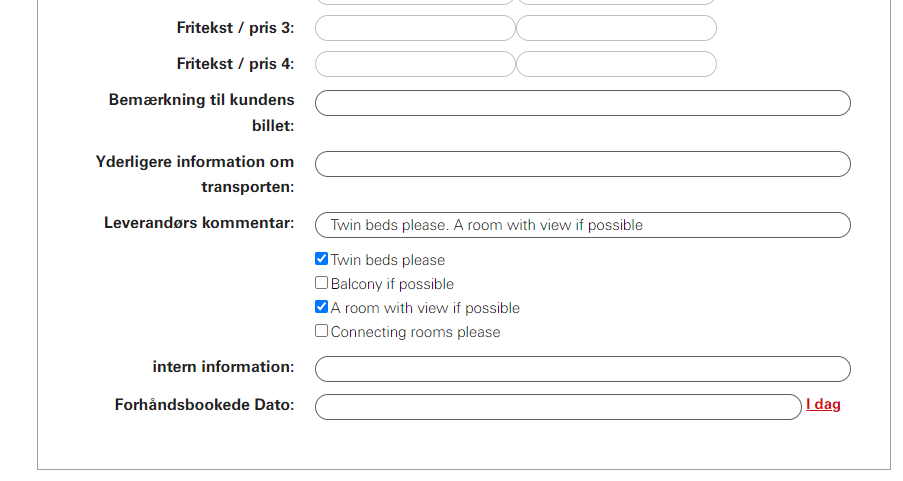The height and width of the screenshot is (481, 903).
Task: Click the I dag link
Action: [x=823, y=405]
